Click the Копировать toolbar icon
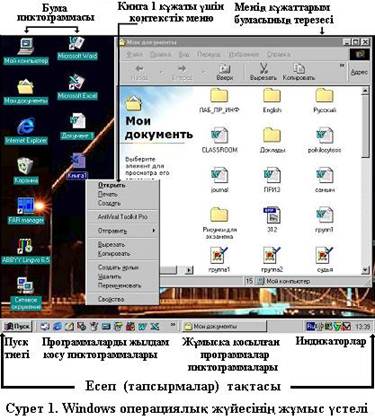 click(299, 72)
